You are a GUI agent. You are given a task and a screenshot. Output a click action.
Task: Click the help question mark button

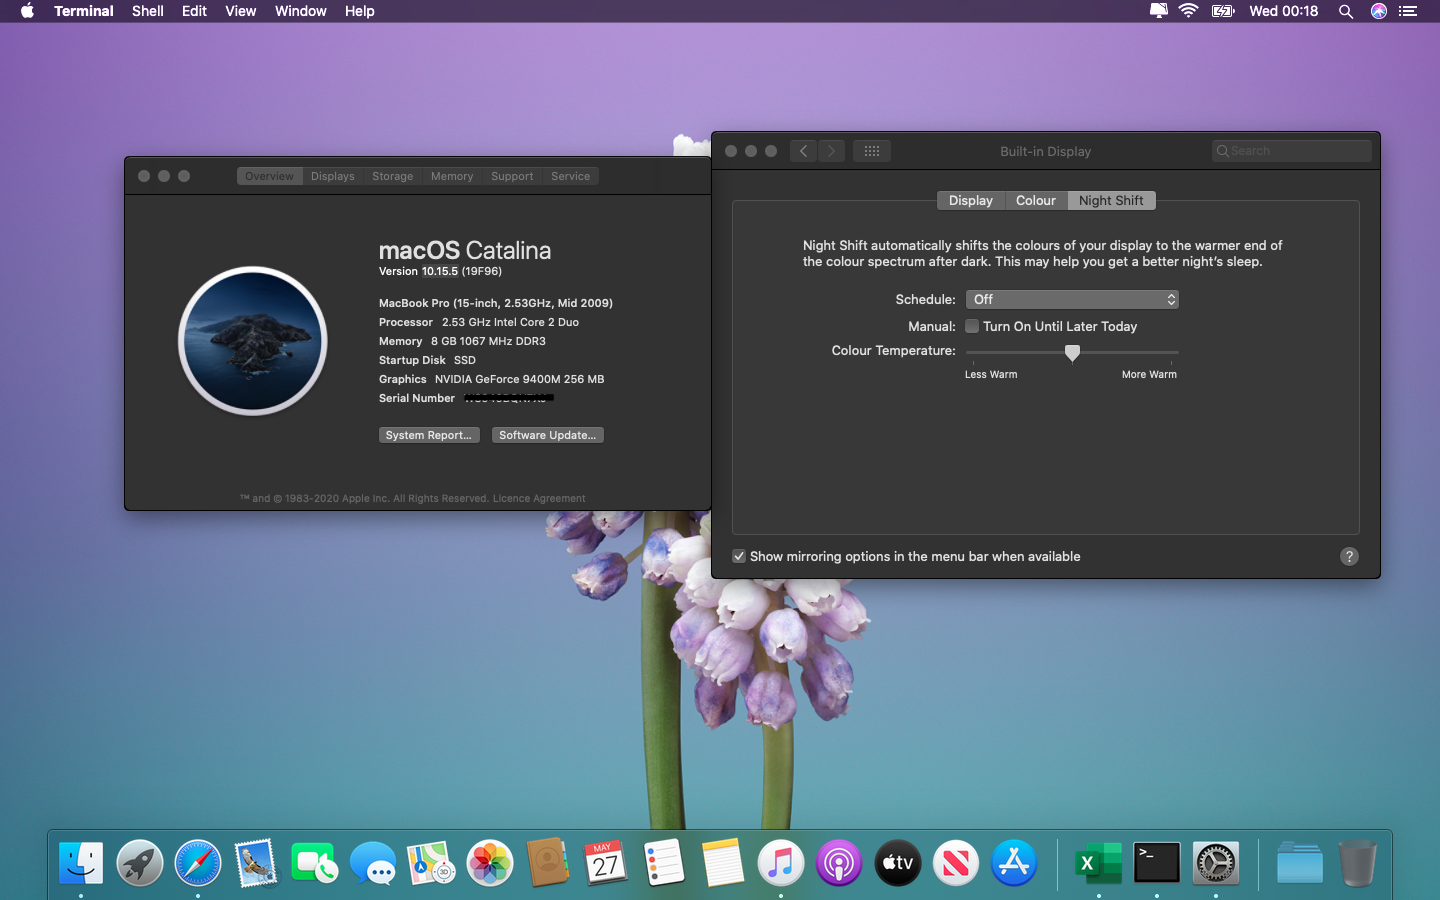pyautogui.click(x=1349, y=556)
